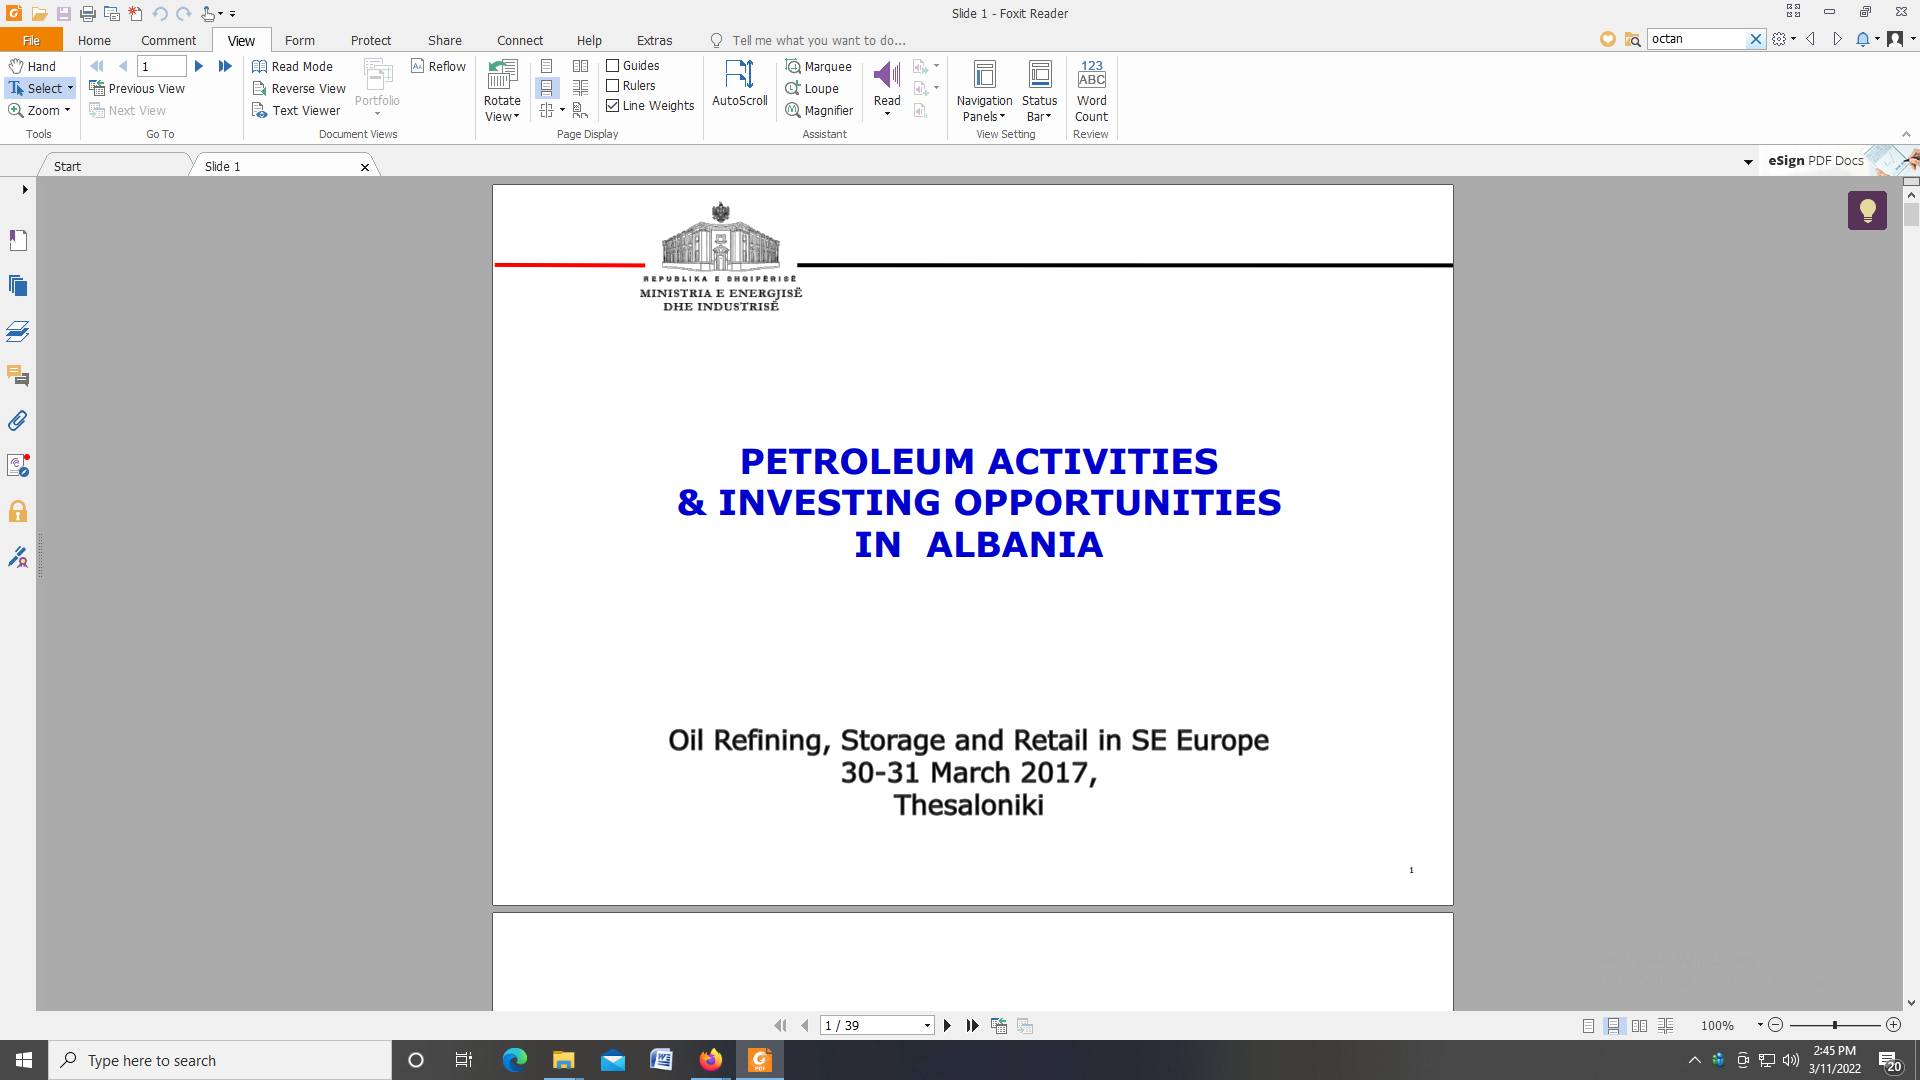The image size is (1920, 1080).
Task: Uncheck Line Weights
Action: [x=613, y=106]
